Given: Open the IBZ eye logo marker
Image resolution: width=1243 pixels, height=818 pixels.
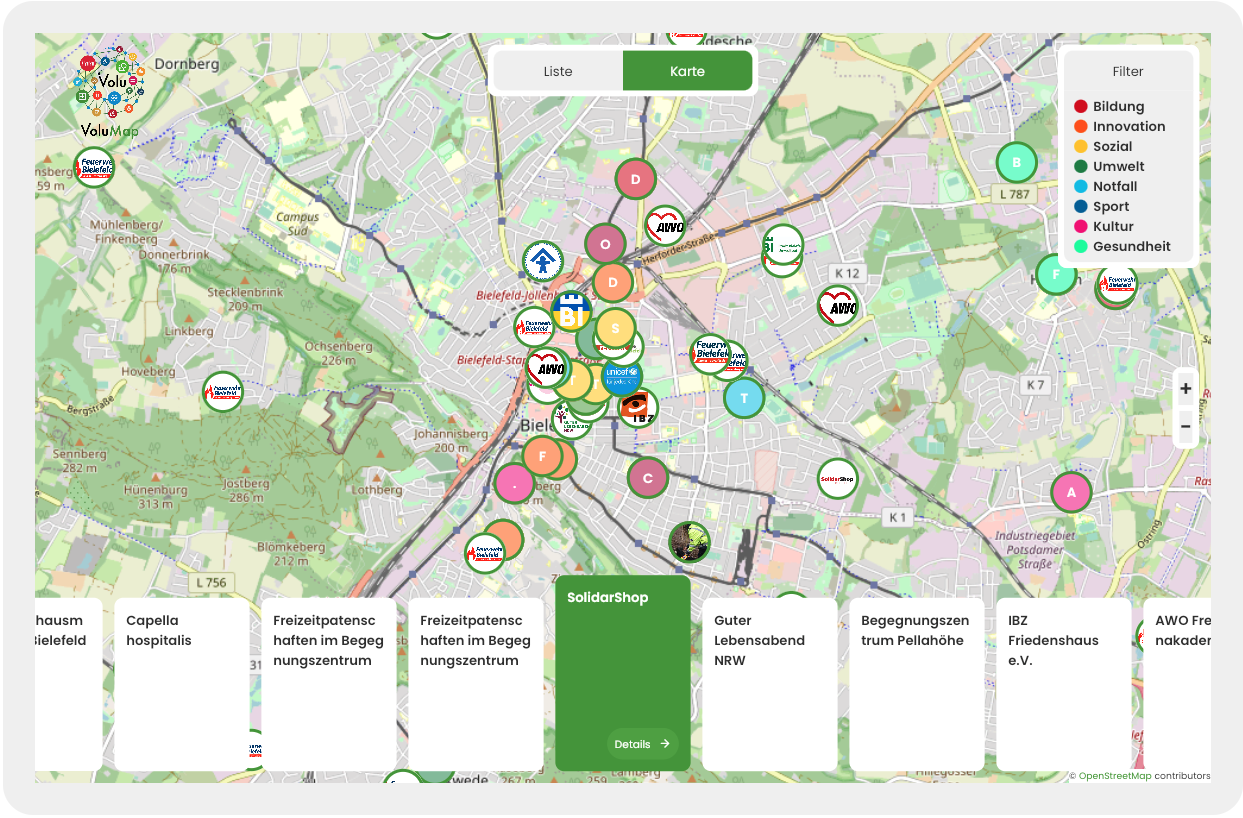Looking at the screenshot, I should point(637,407).
